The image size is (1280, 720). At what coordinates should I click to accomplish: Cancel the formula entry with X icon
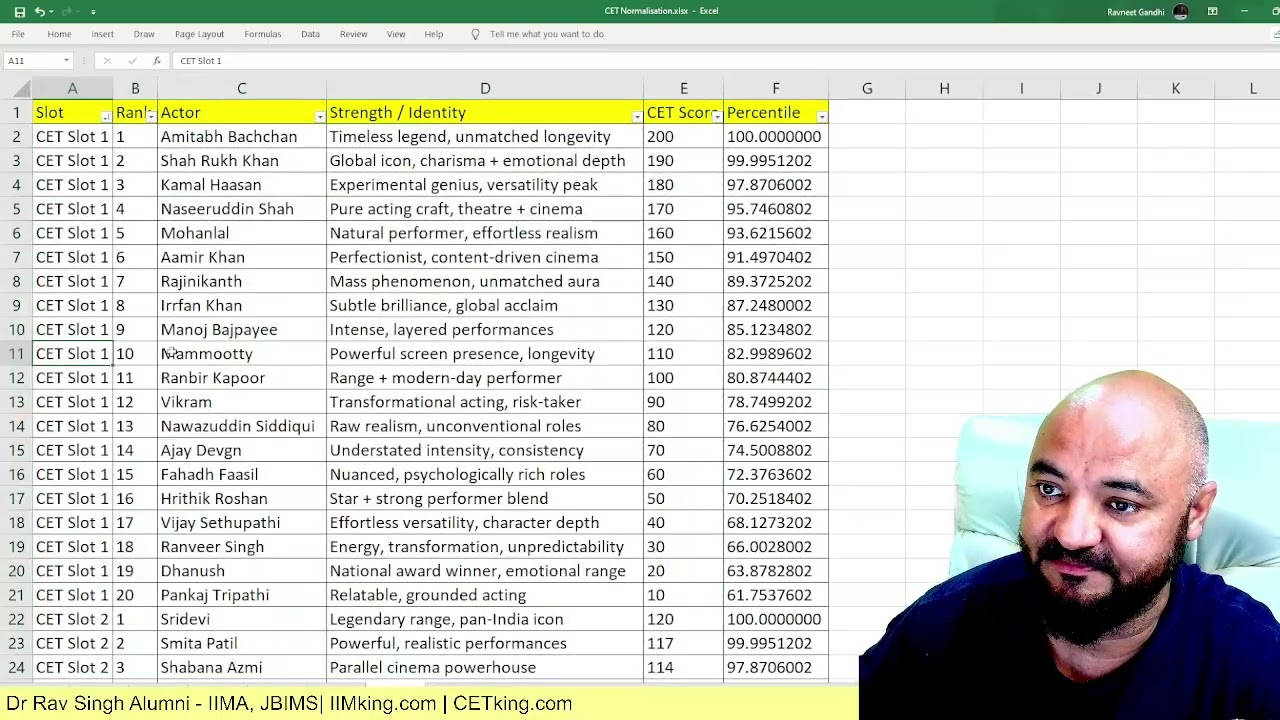tap(107, 61)
